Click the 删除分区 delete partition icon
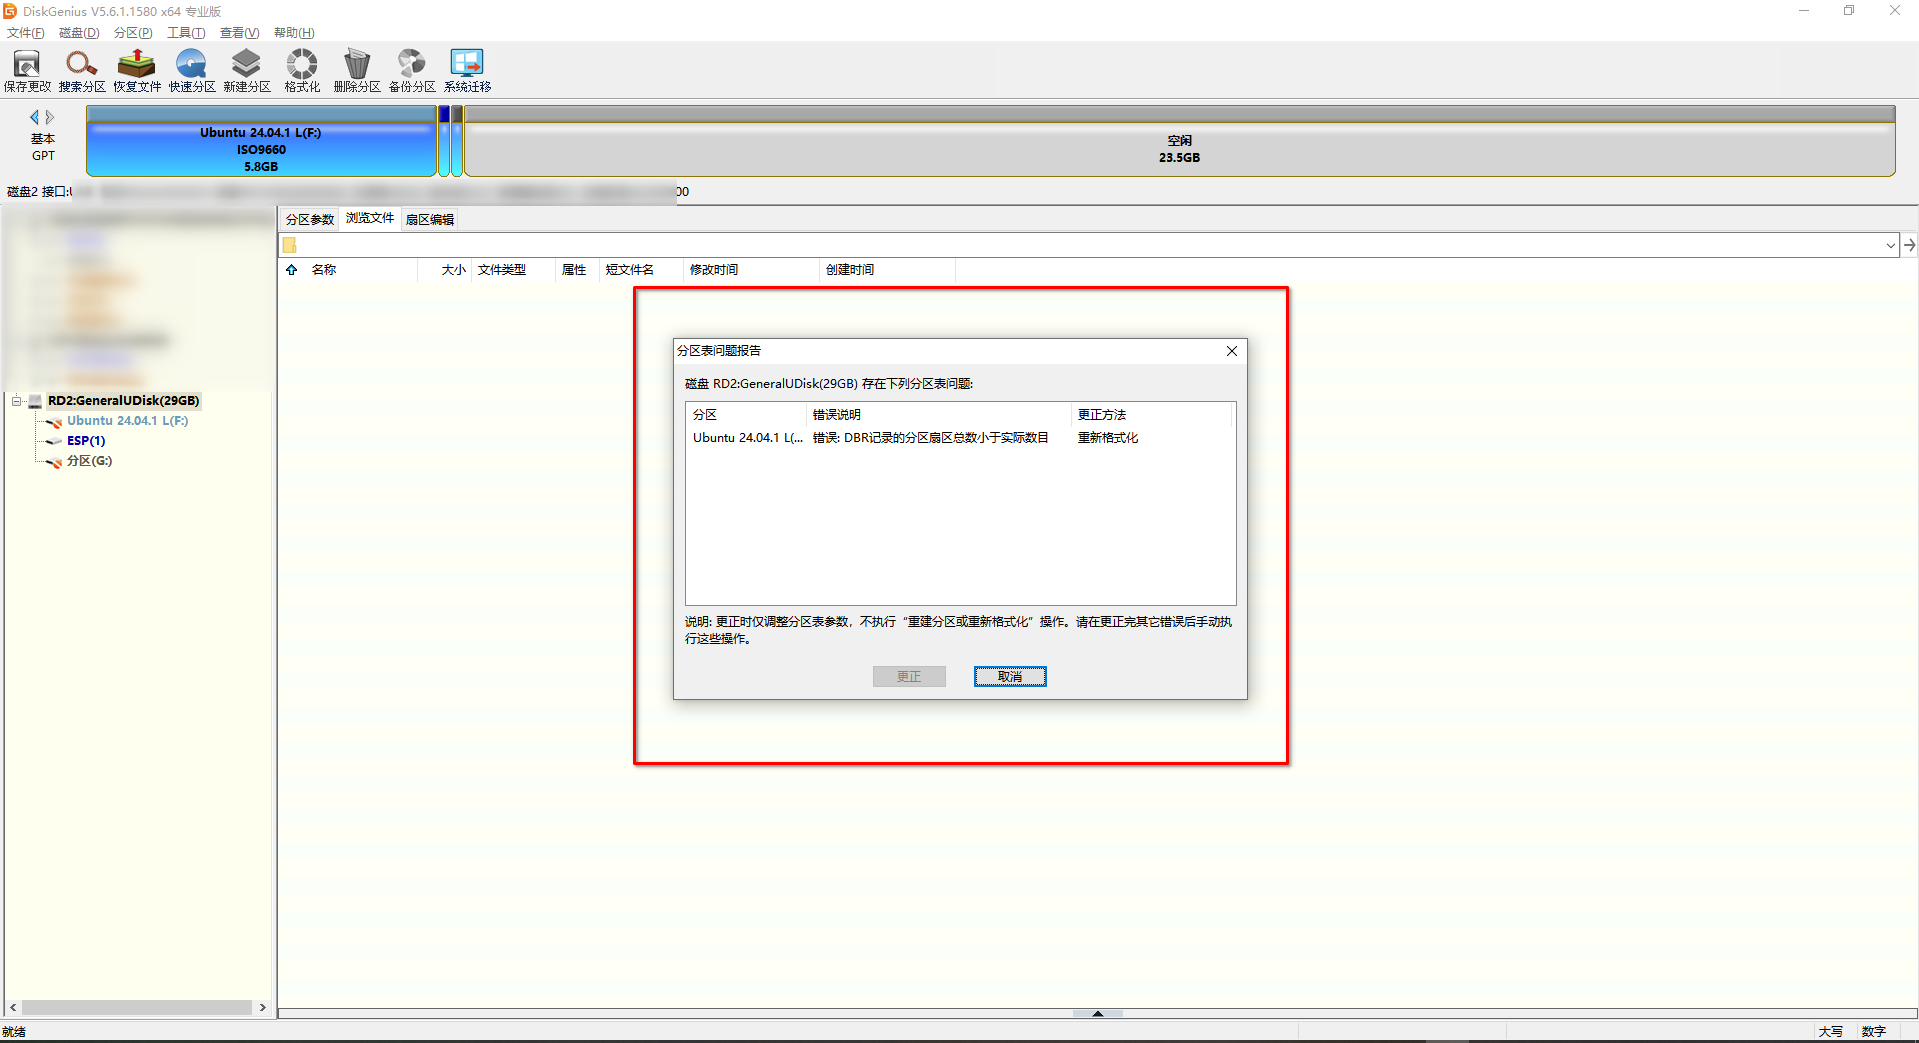The image size is (1919, 1043). 357,70
